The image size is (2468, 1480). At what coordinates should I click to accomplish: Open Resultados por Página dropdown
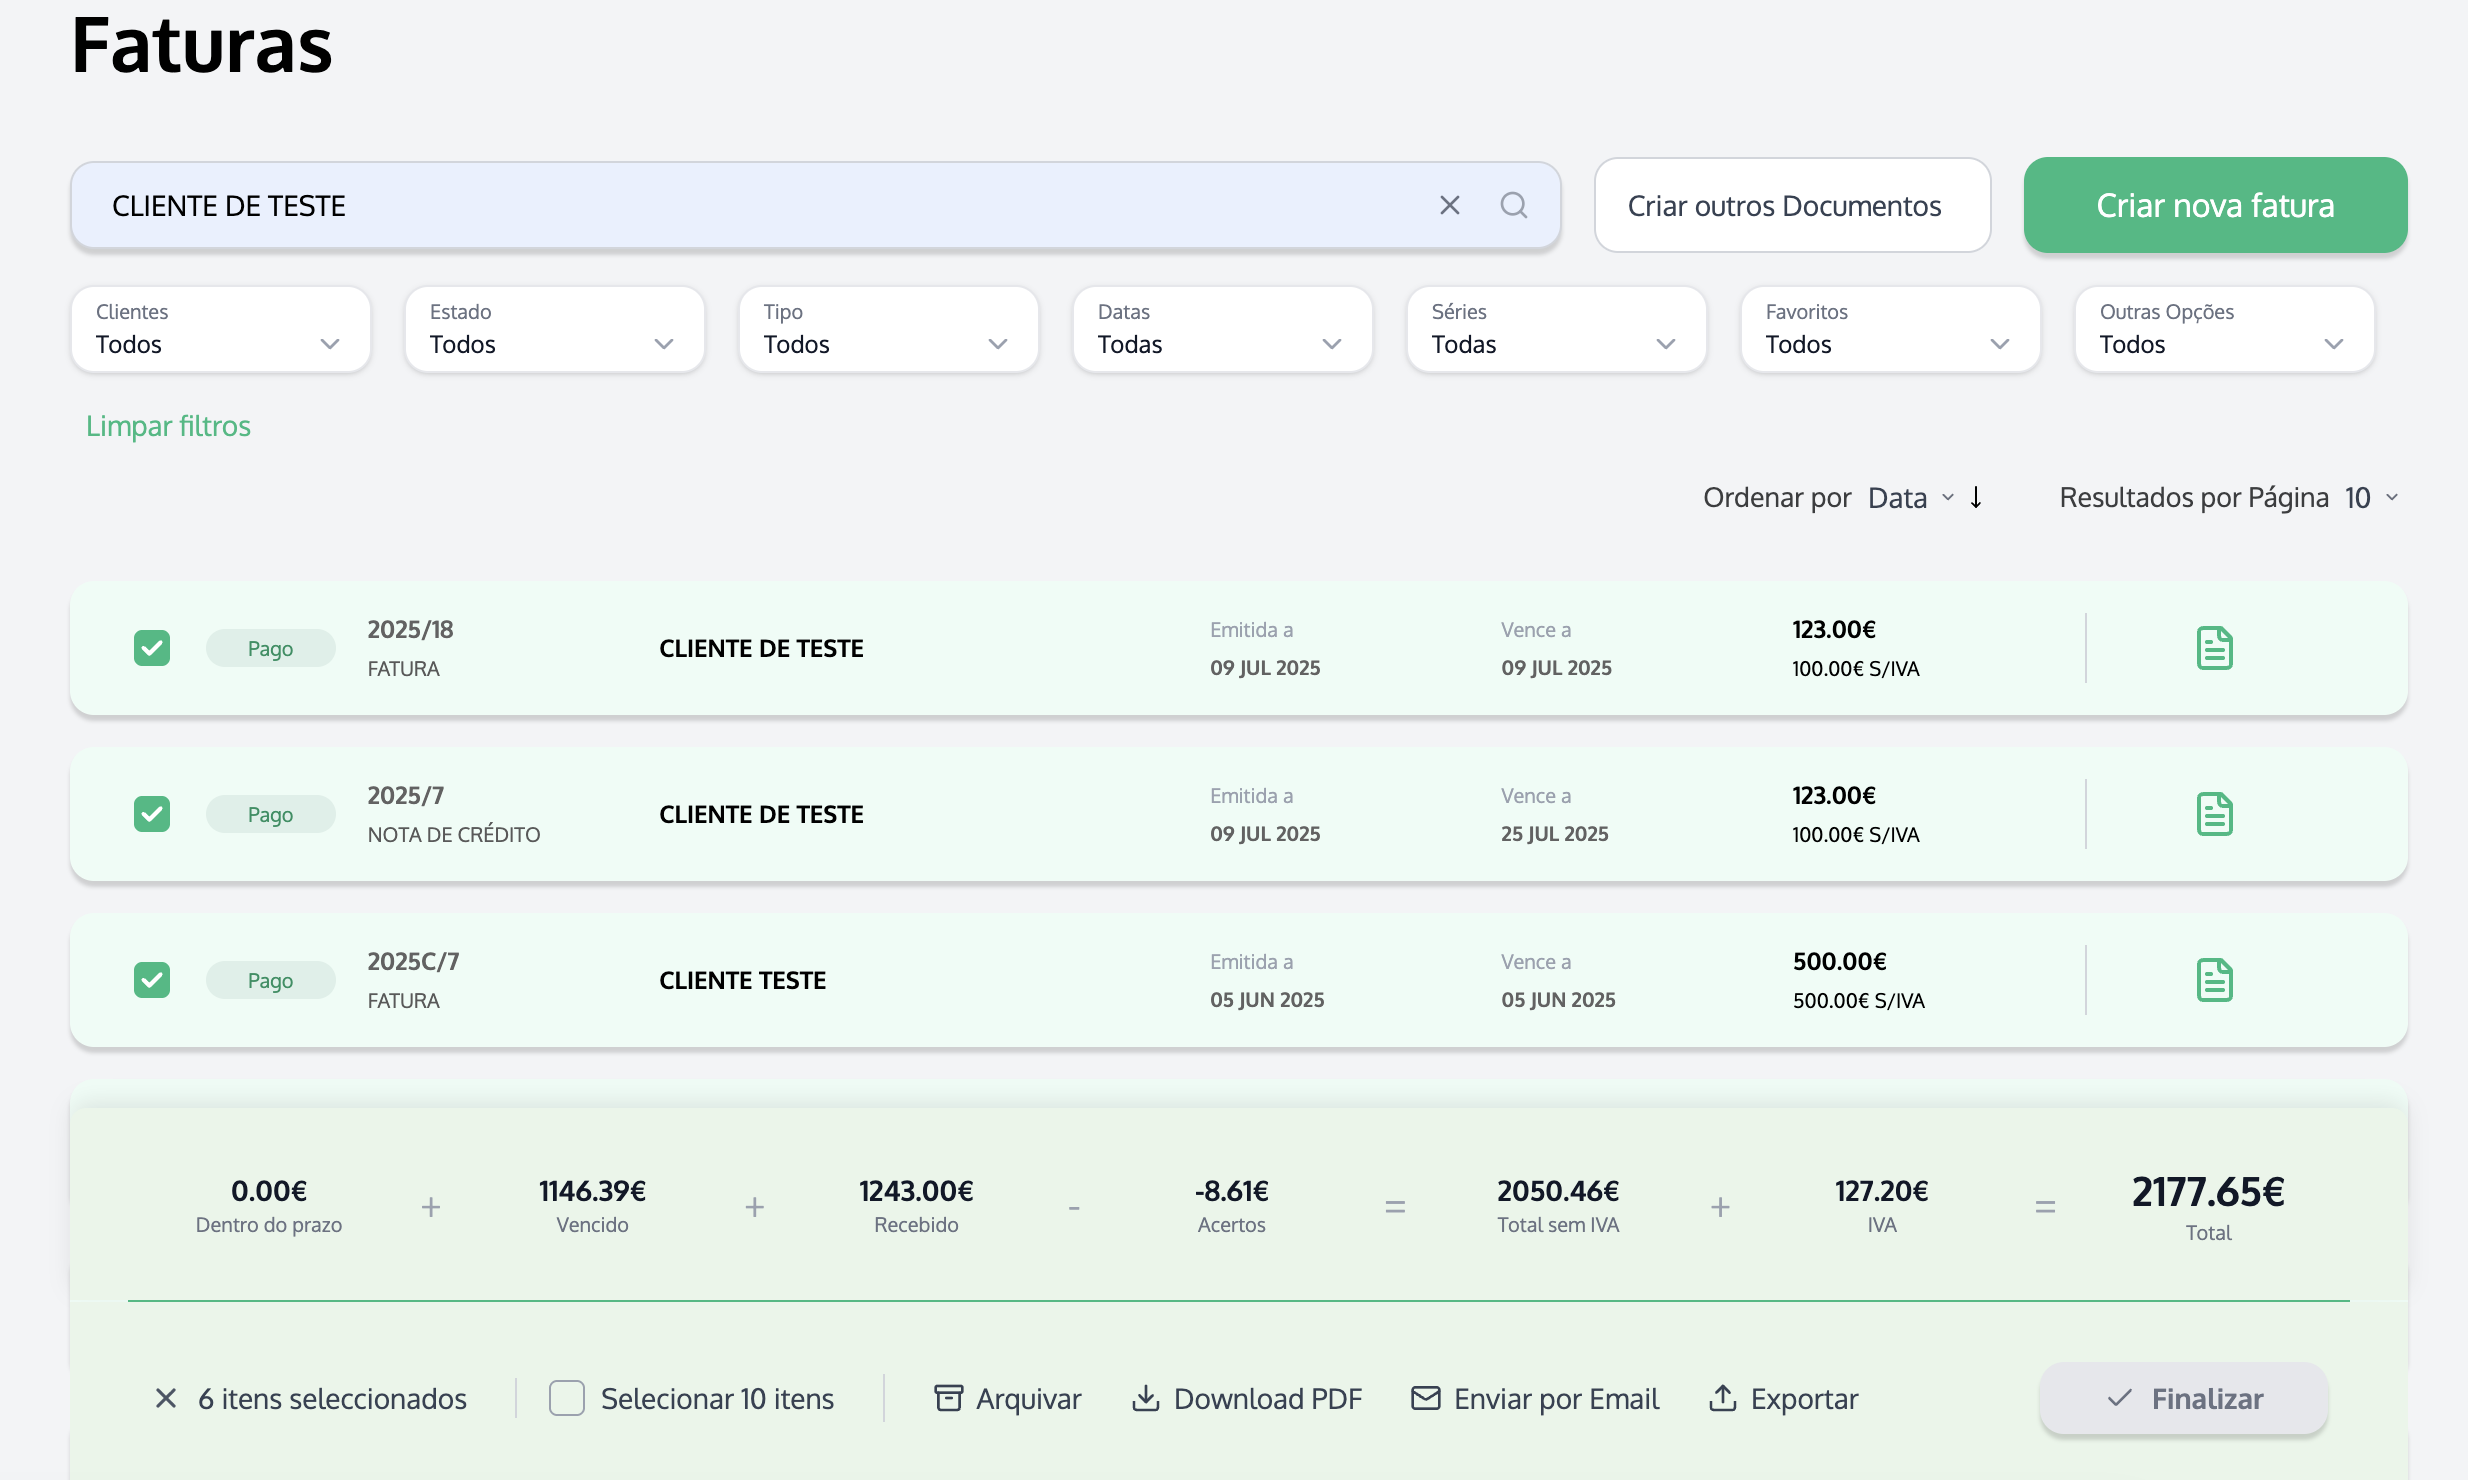(2370, 497)
